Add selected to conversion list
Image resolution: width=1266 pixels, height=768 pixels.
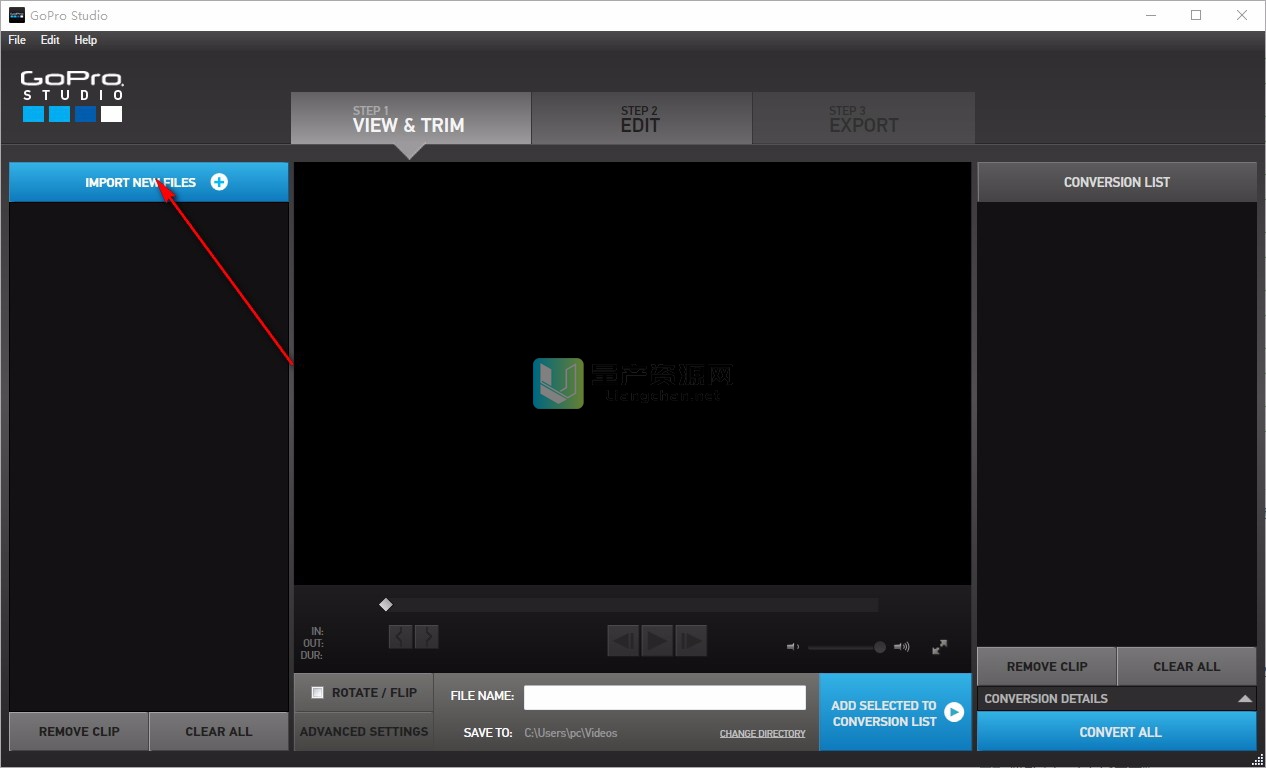[x=895, y=712]
